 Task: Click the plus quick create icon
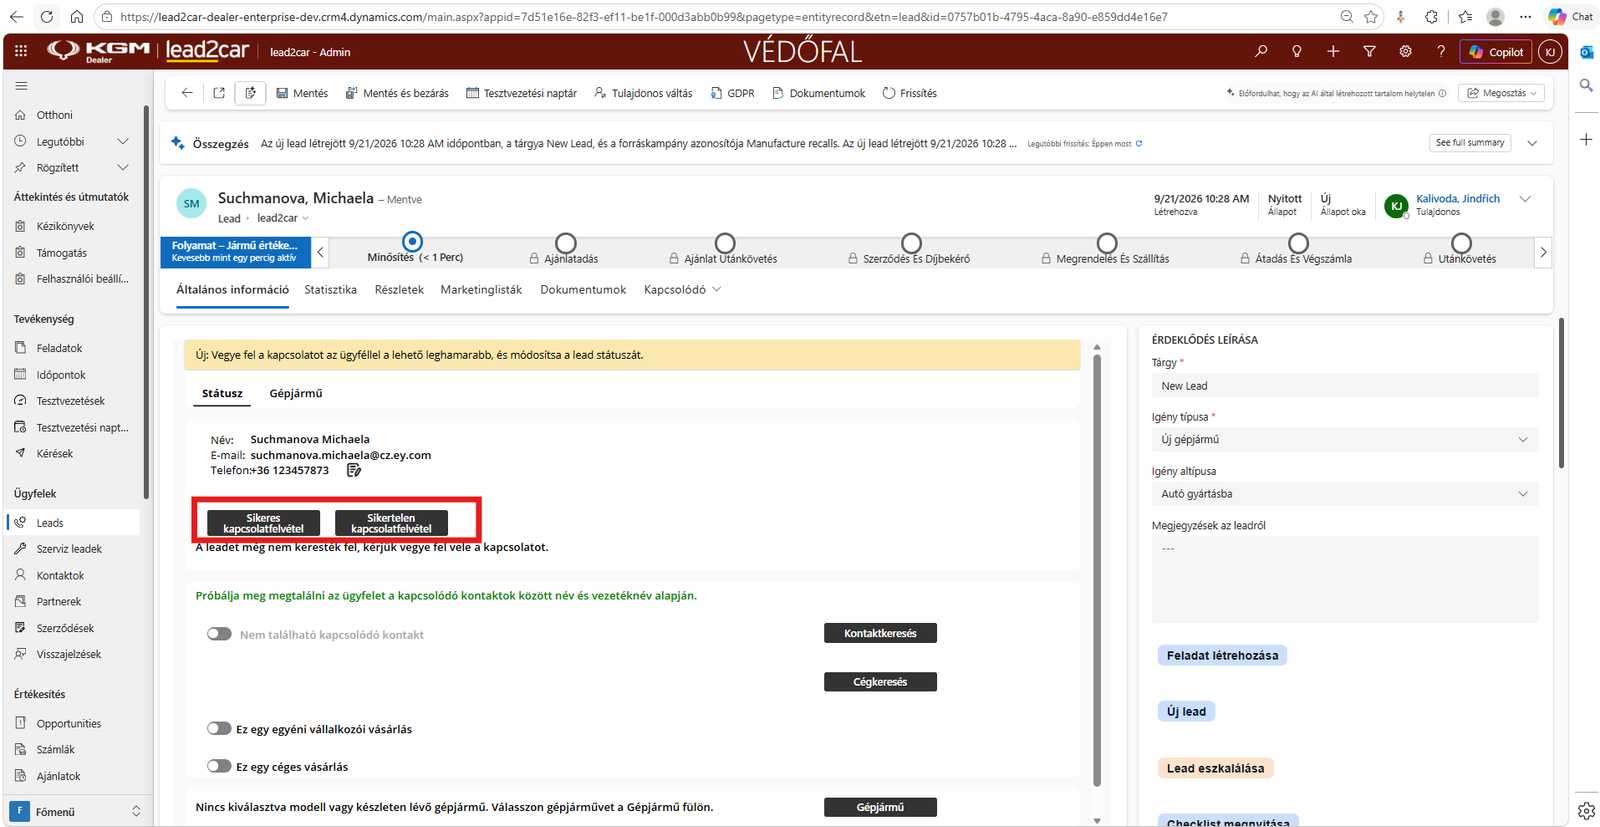[1333, 51]
